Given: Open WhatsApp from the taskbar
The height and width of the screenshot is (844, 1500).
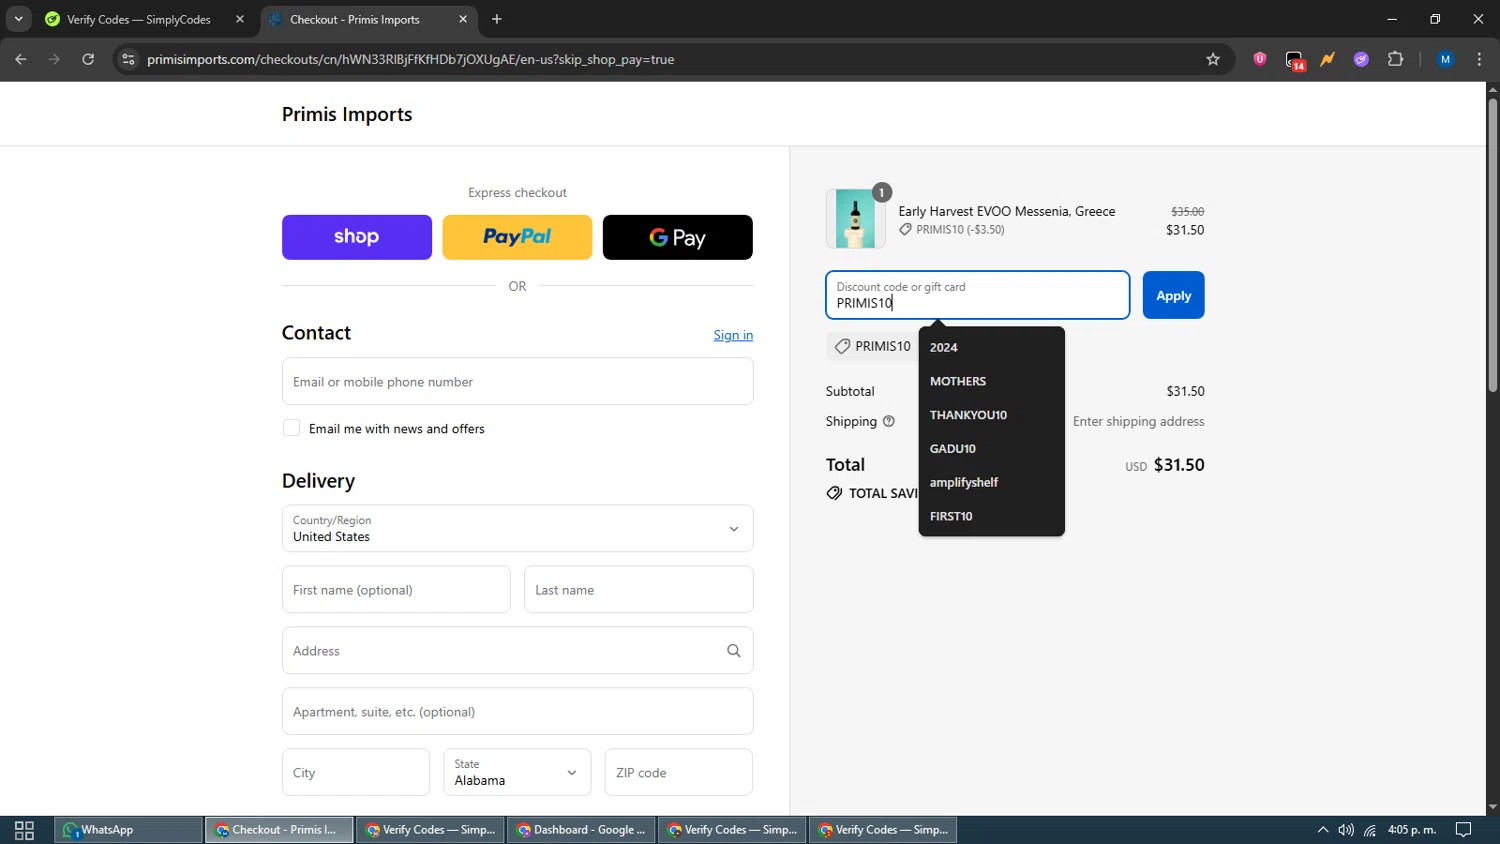Looking at the screenshot, I should click(x=128, y=830).
